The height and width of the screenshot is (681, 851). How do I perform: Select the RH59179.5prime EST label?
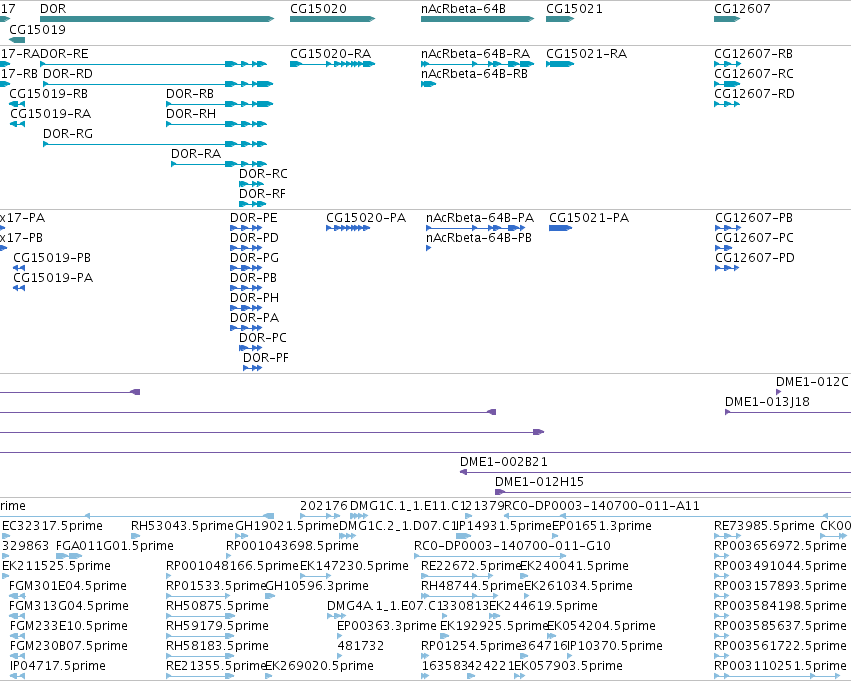point(217,626)
